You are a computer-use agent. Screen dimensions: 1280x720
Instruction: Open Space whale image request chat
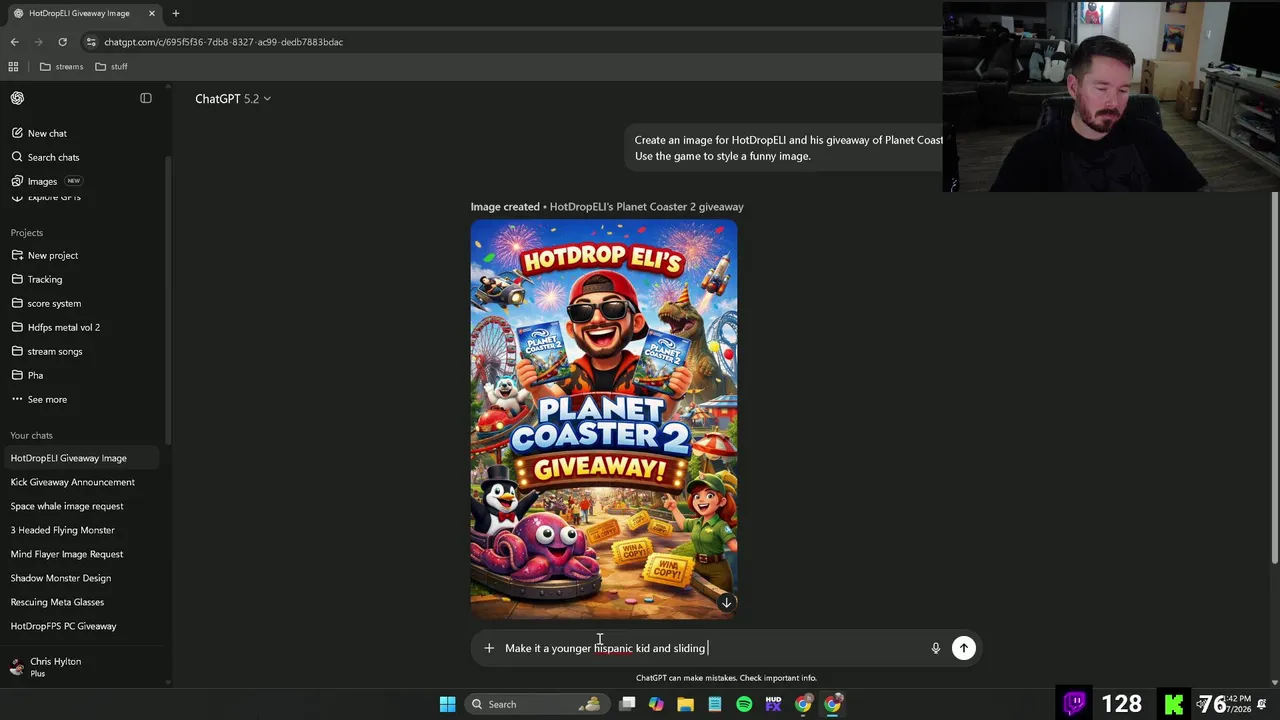[x=67, y=506]
